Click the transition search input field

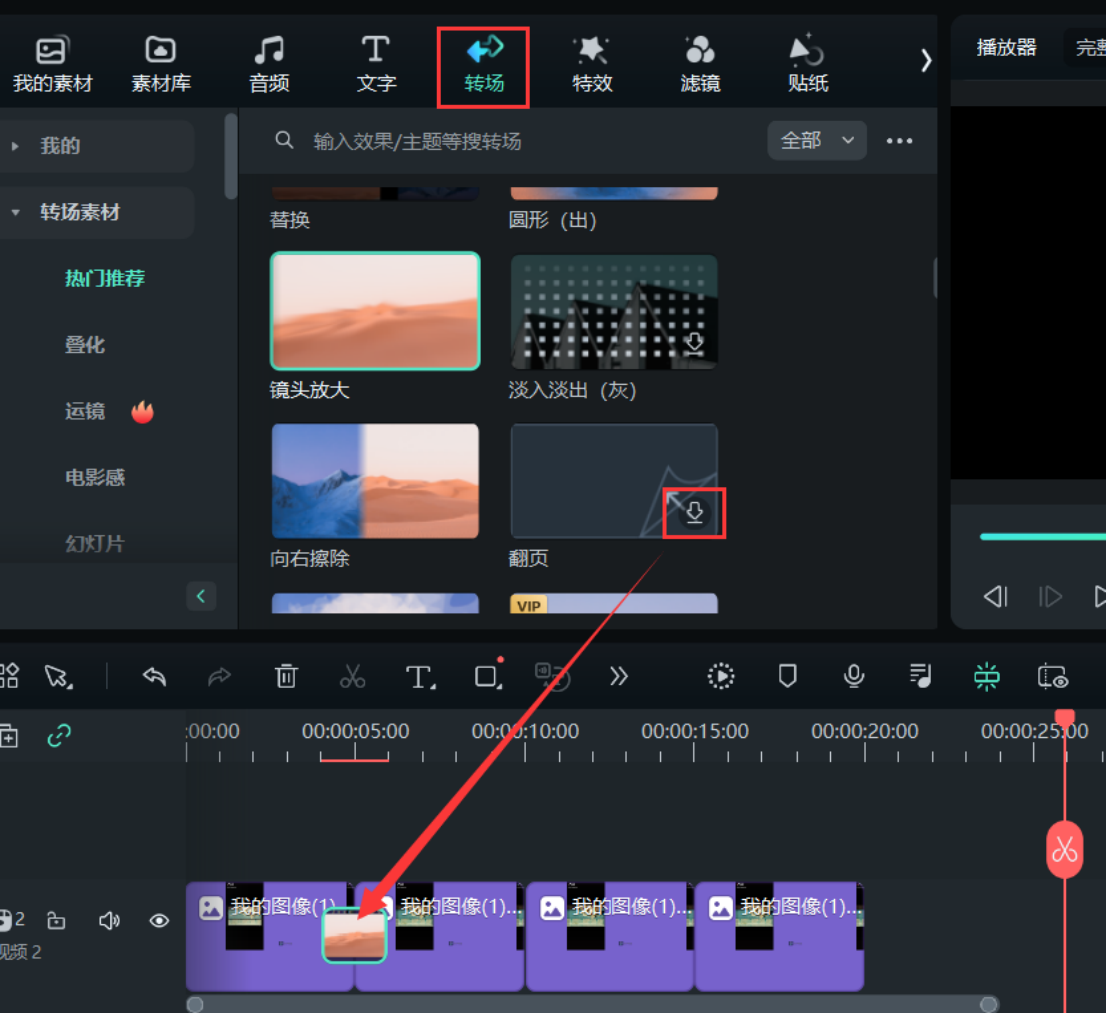520,141
